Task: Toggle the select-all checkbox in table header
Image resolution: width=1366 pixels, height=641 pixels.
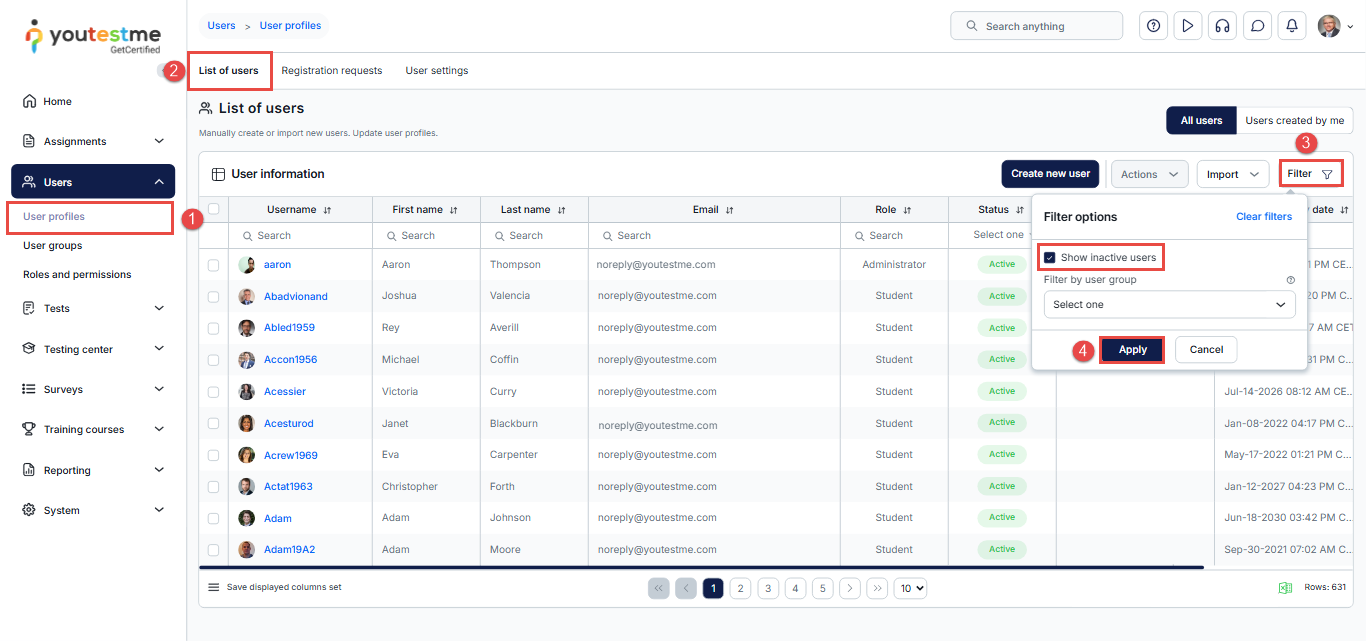Action: click(x=213, y=209)
